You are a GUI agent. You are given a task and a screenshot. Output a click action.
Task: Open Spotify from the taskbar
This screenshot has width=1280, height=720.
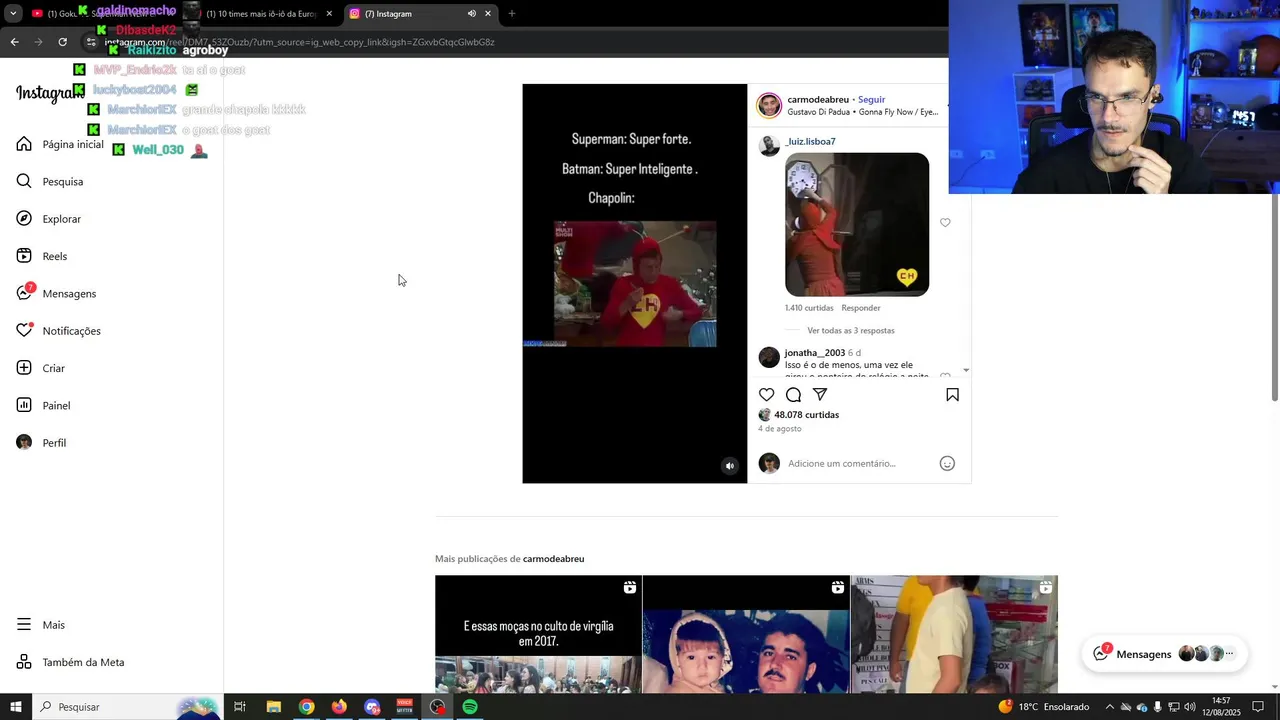pos(470,707)
